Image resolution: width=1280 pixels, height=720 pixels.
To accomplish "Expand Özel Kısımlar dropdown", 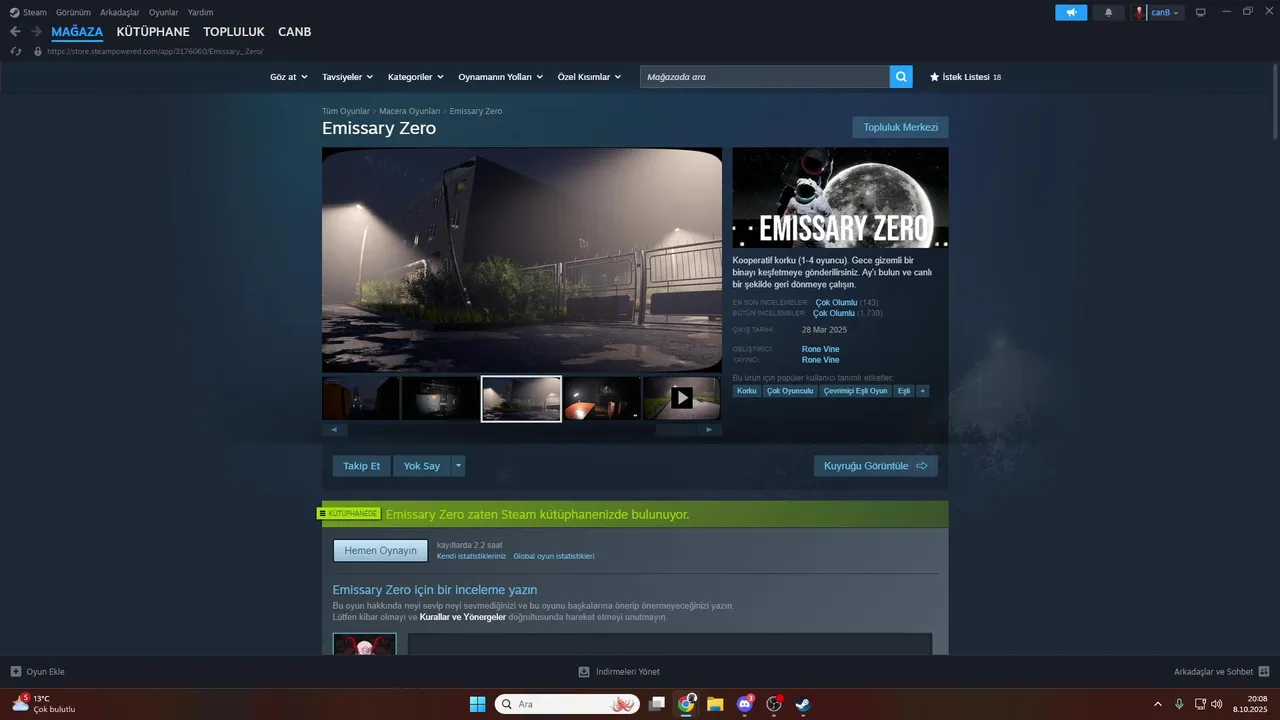I will click(x=589, y=77).
